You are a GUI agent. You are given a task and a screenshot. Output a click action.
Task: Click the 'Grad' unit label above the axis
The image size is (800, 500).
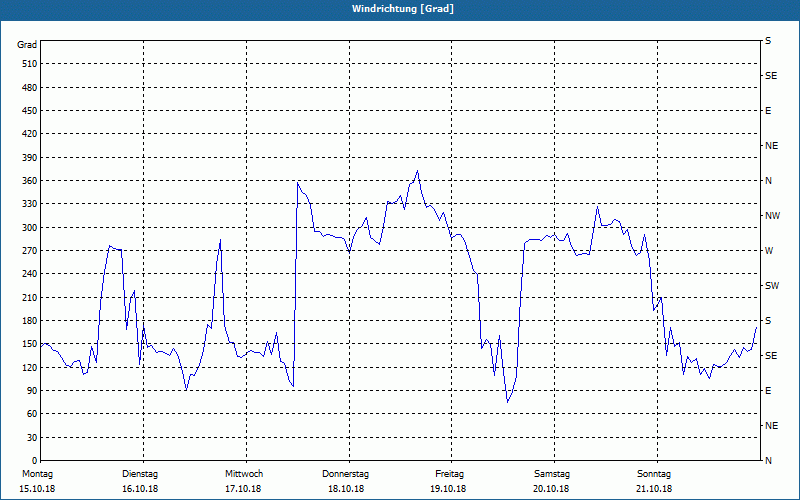tap(27, 45)
